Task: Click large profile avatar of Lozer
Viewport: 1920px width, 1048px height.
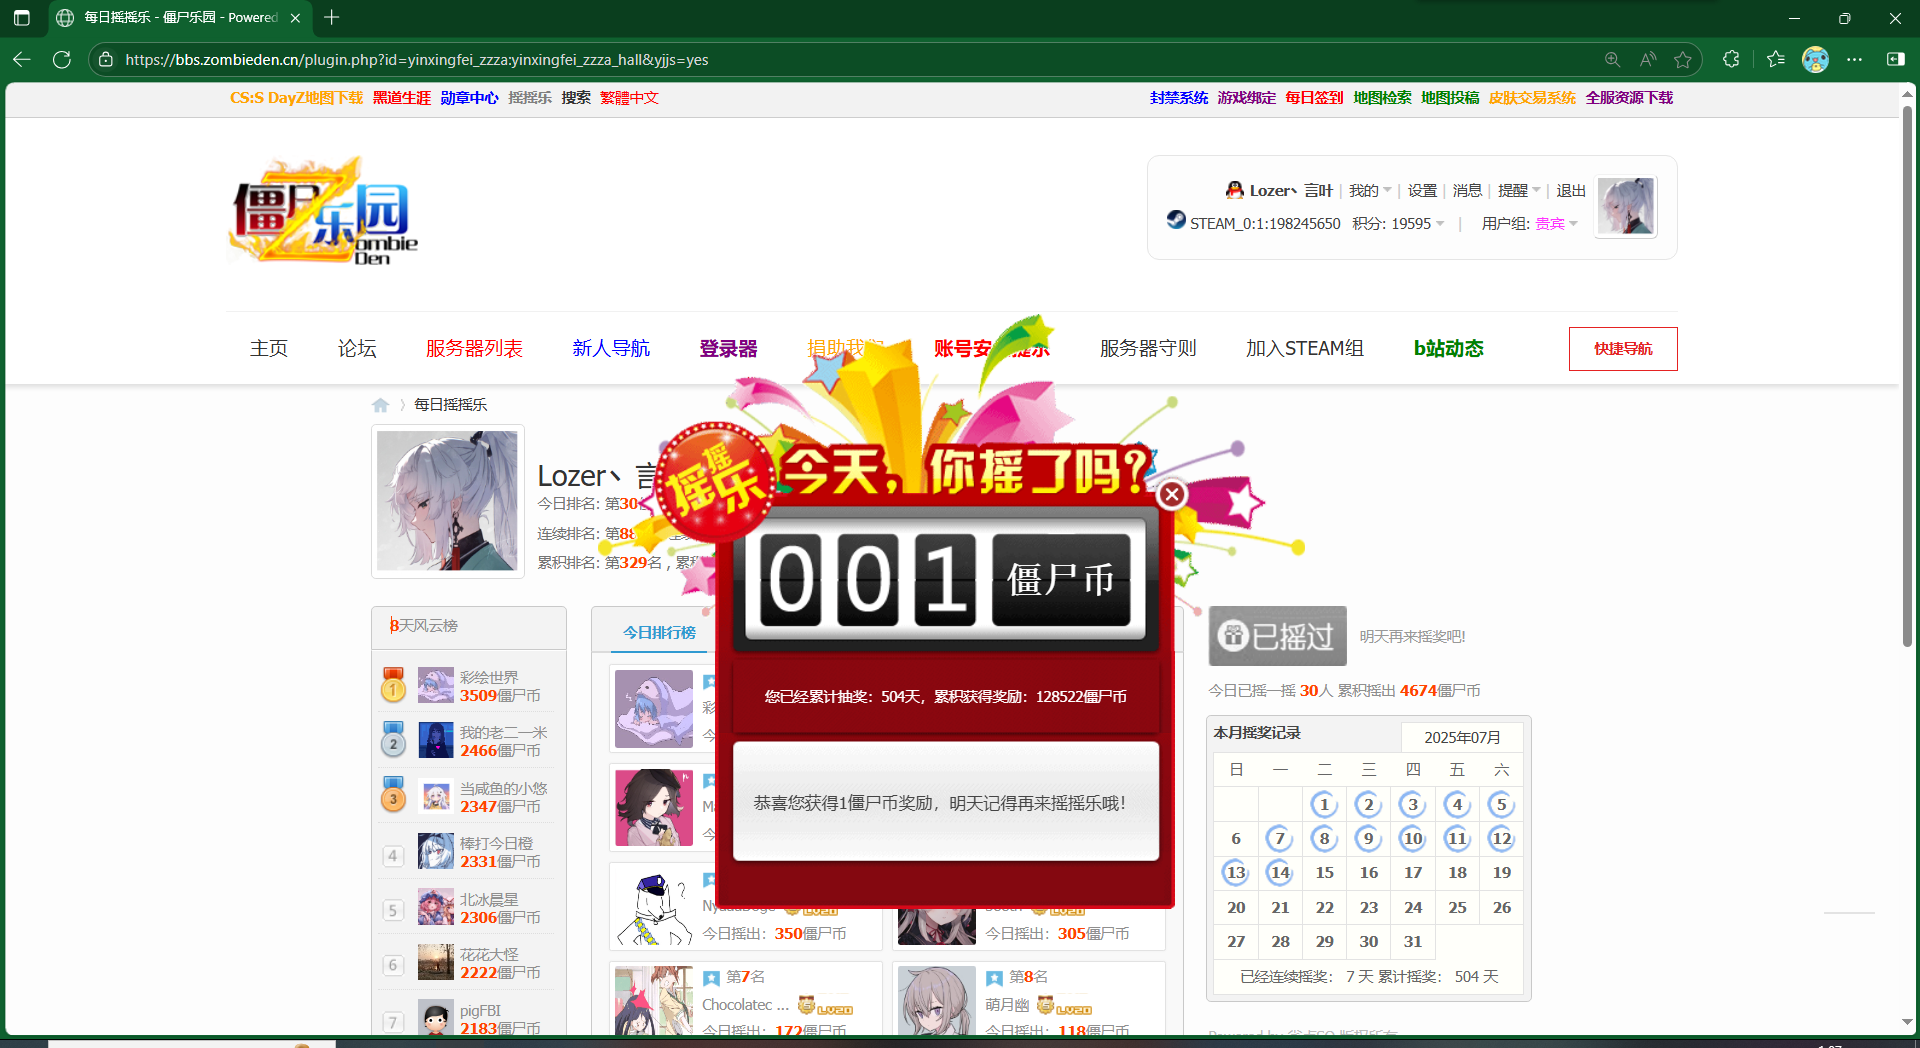Action: pos(447,501)
